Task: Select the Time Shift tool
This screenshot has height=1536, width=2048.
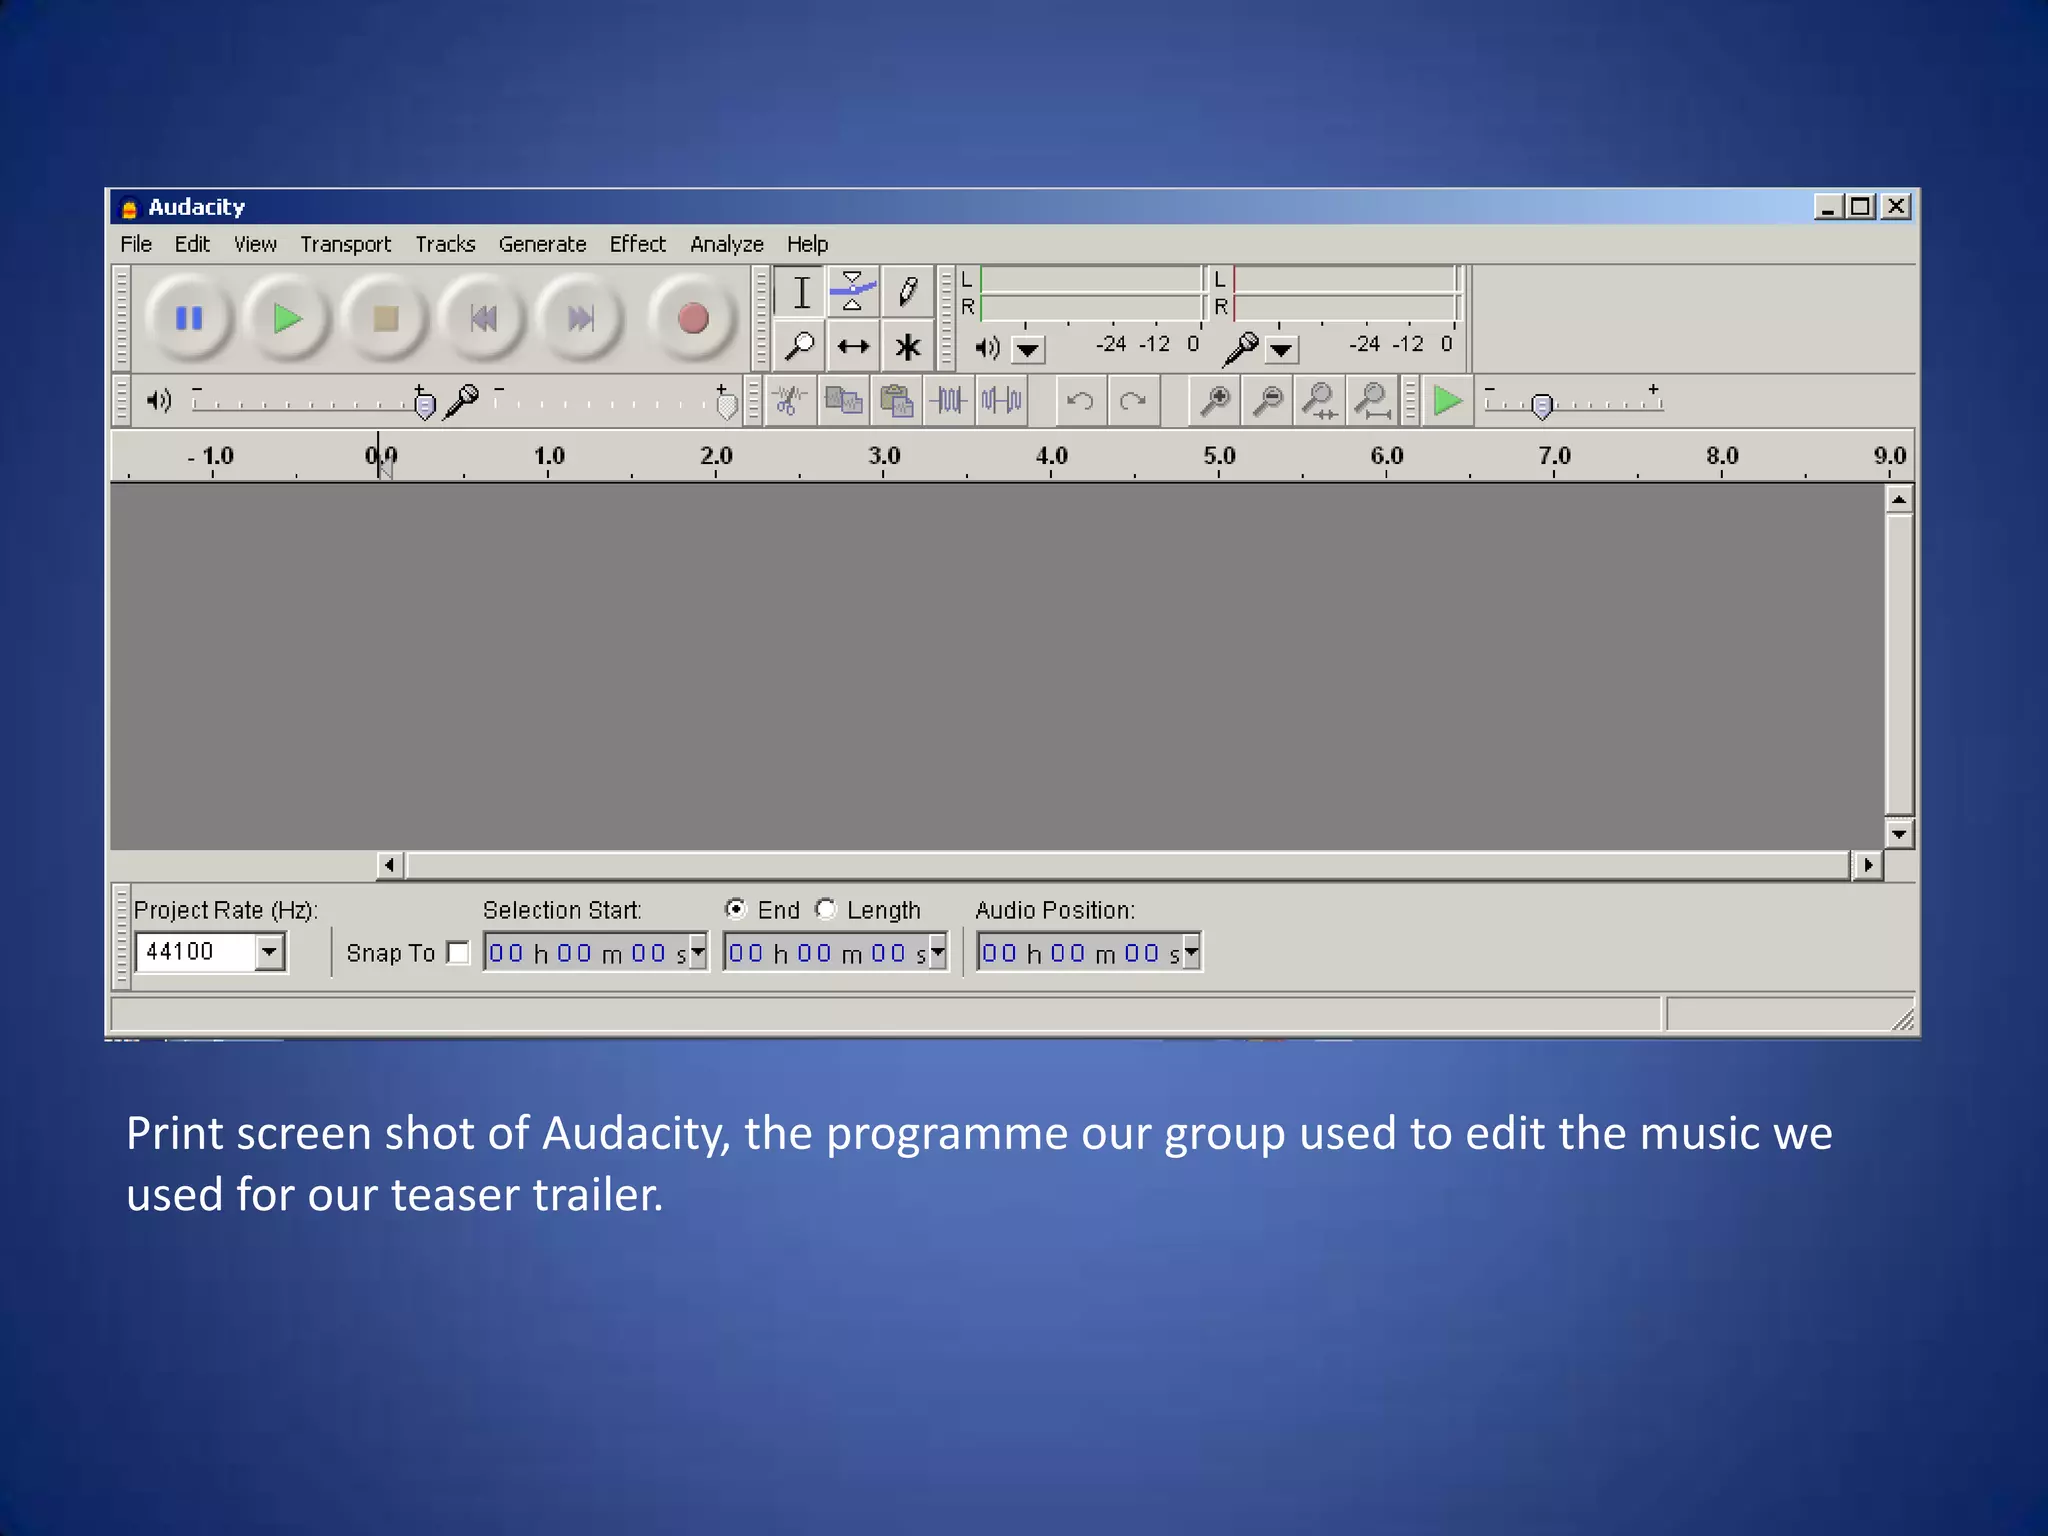Action: pyautogui.click(x=853, y=346)
